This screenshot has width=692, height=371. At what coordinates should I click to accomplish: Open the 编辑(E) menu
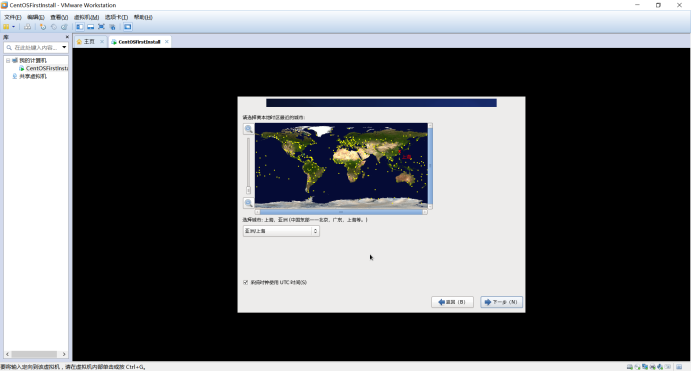(x=35, y=17)
